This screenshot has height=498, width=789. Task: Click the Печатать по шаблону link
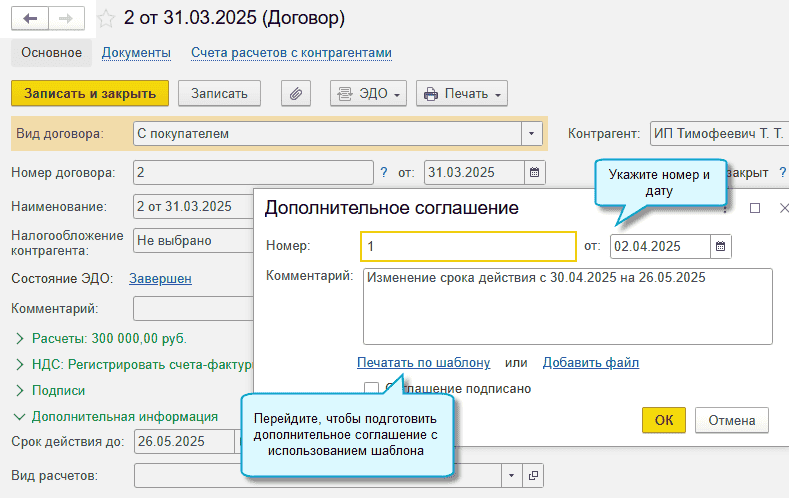(424, 362)
